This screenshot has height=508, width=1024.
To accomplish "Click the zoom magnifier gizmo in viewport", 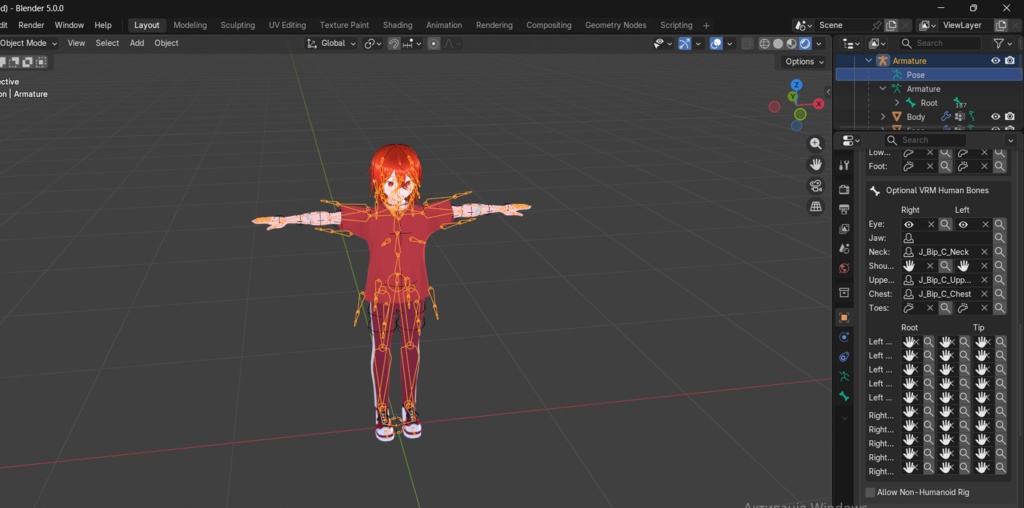I will point(816,144).
